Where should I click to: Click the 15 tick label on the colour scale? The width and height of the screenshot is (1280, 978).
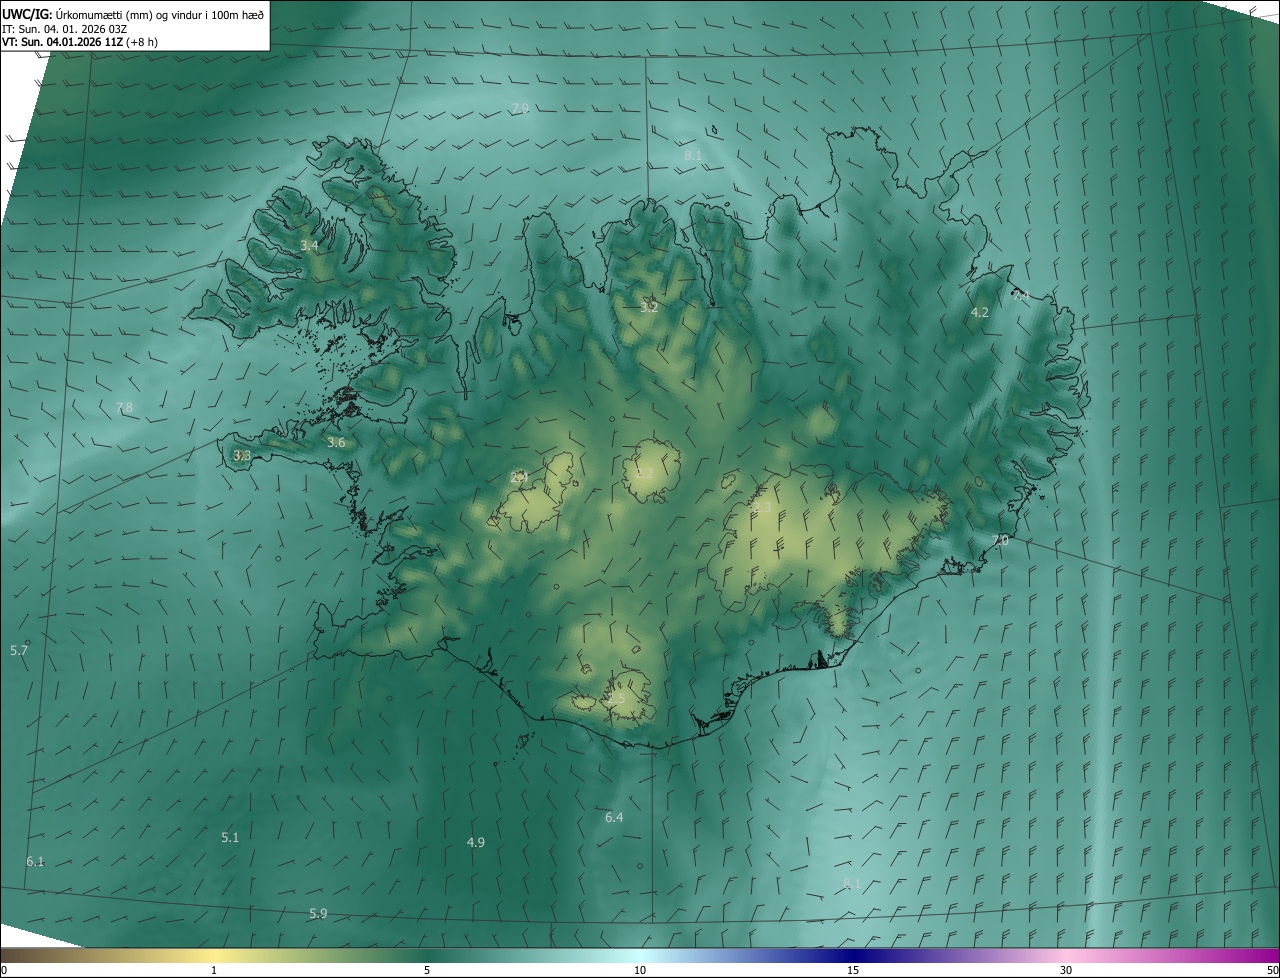coord(853,971)
